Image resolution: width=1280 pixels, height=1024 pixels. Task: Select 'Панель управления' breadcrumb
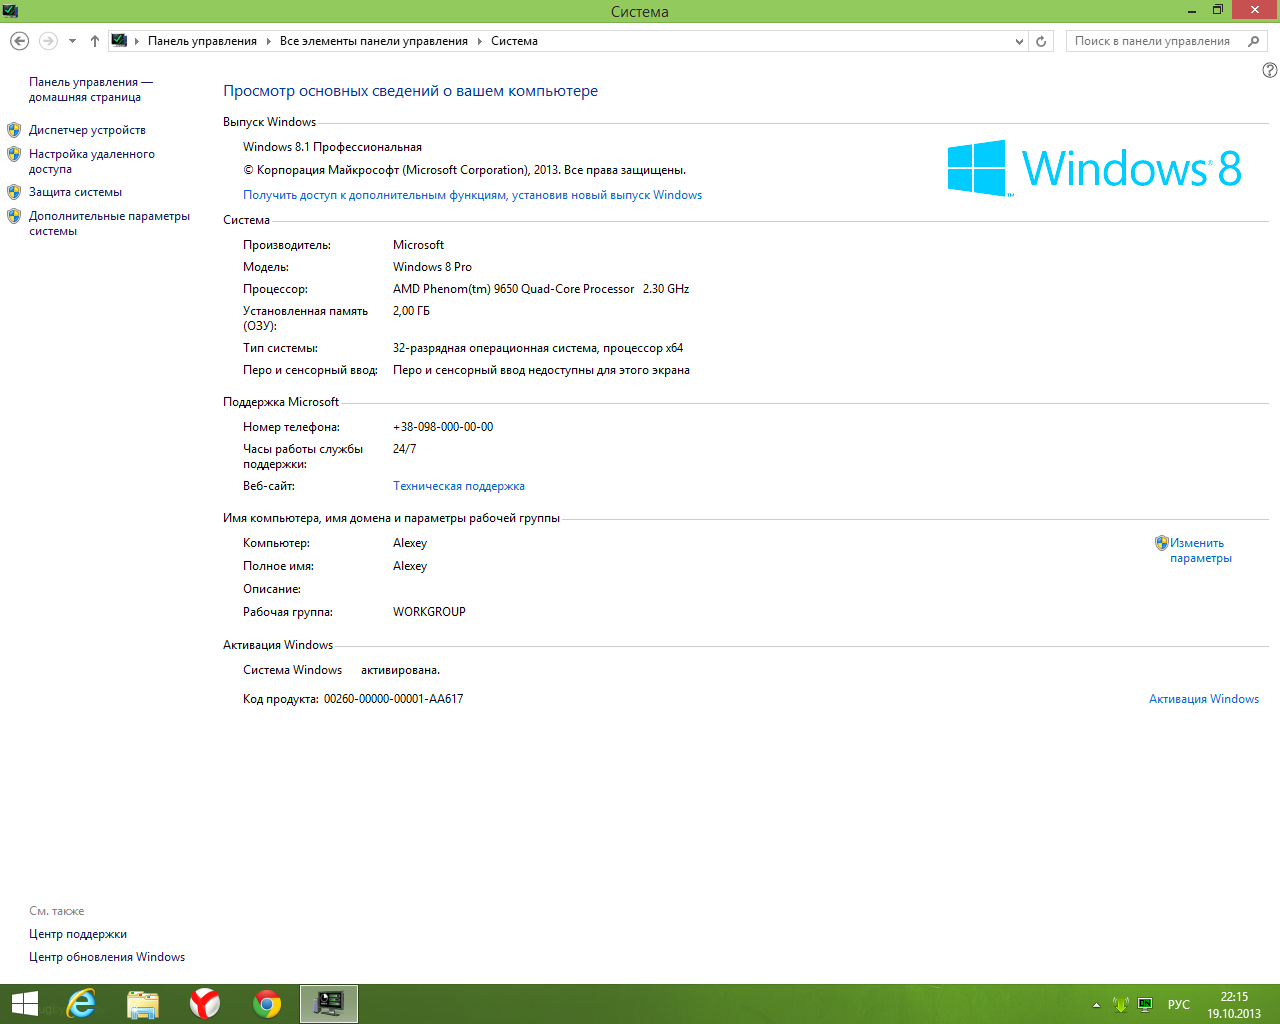(x=202, y=41)
